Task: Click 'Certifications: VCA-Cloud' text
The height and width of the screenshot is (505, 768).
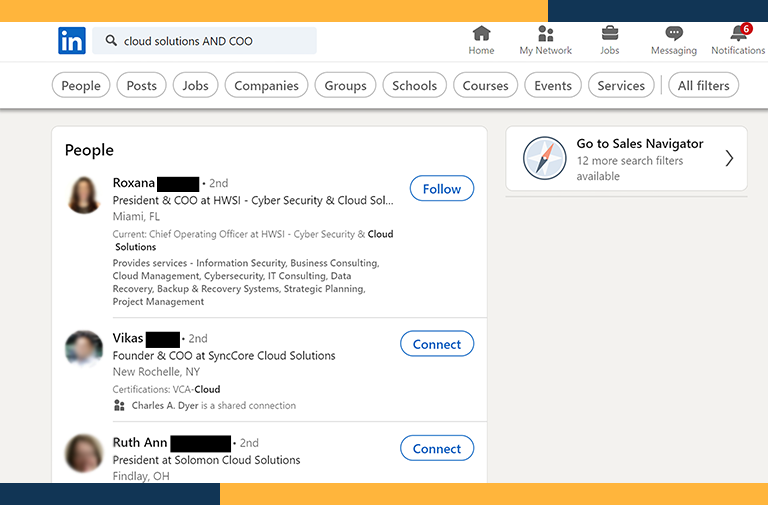Action: 166,389
